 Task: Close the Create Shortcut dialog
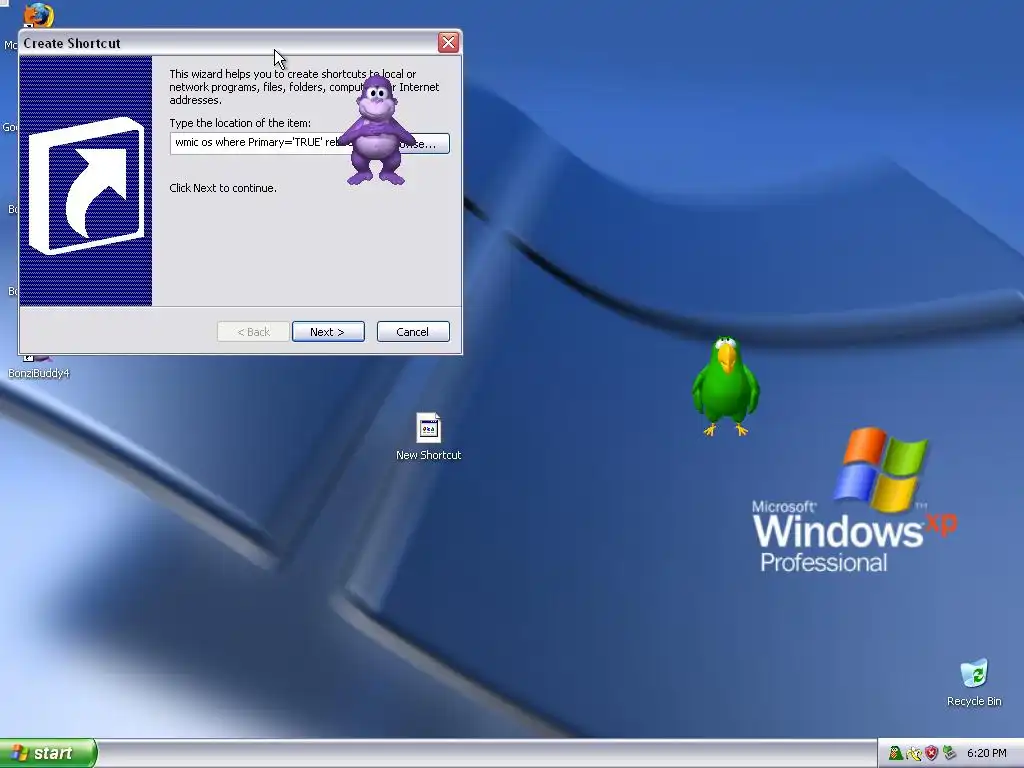pos(448,42)
